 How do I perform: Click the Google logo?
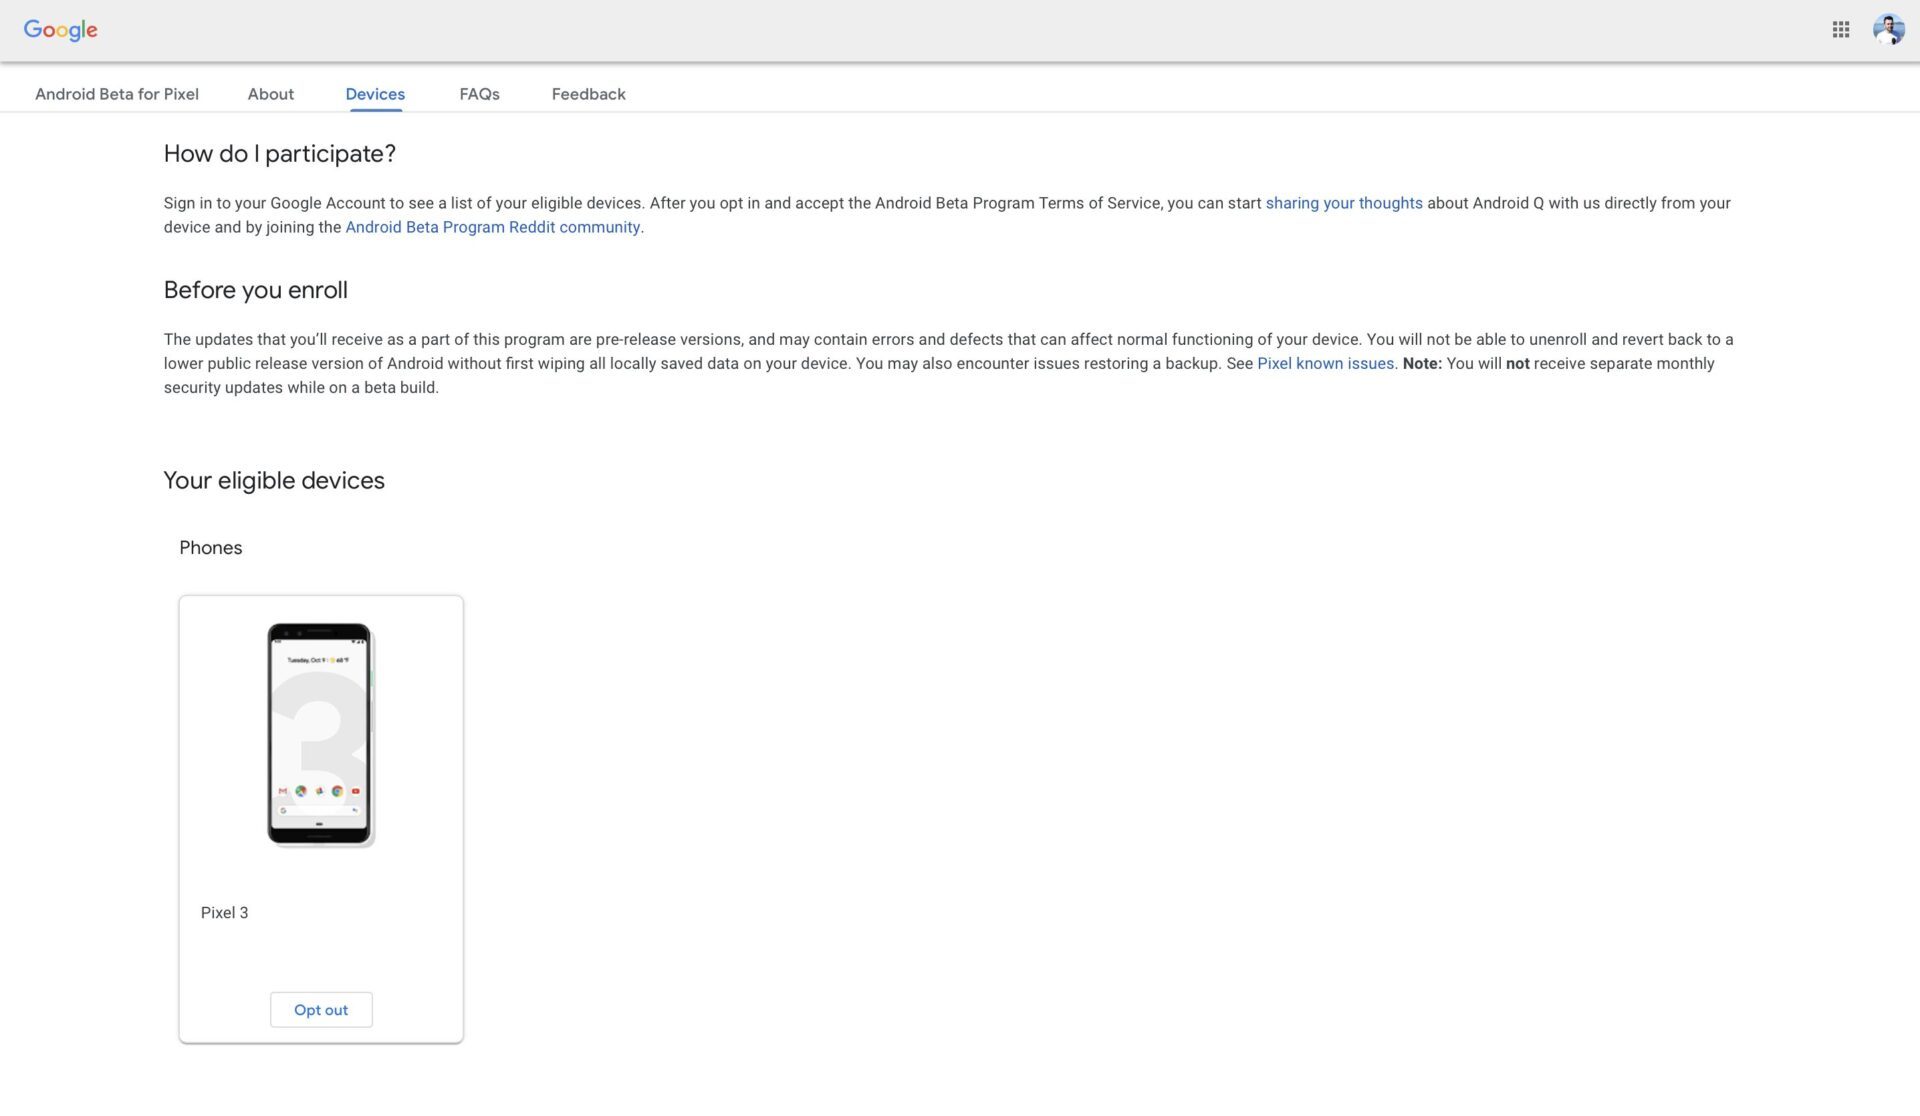(61, 30)
